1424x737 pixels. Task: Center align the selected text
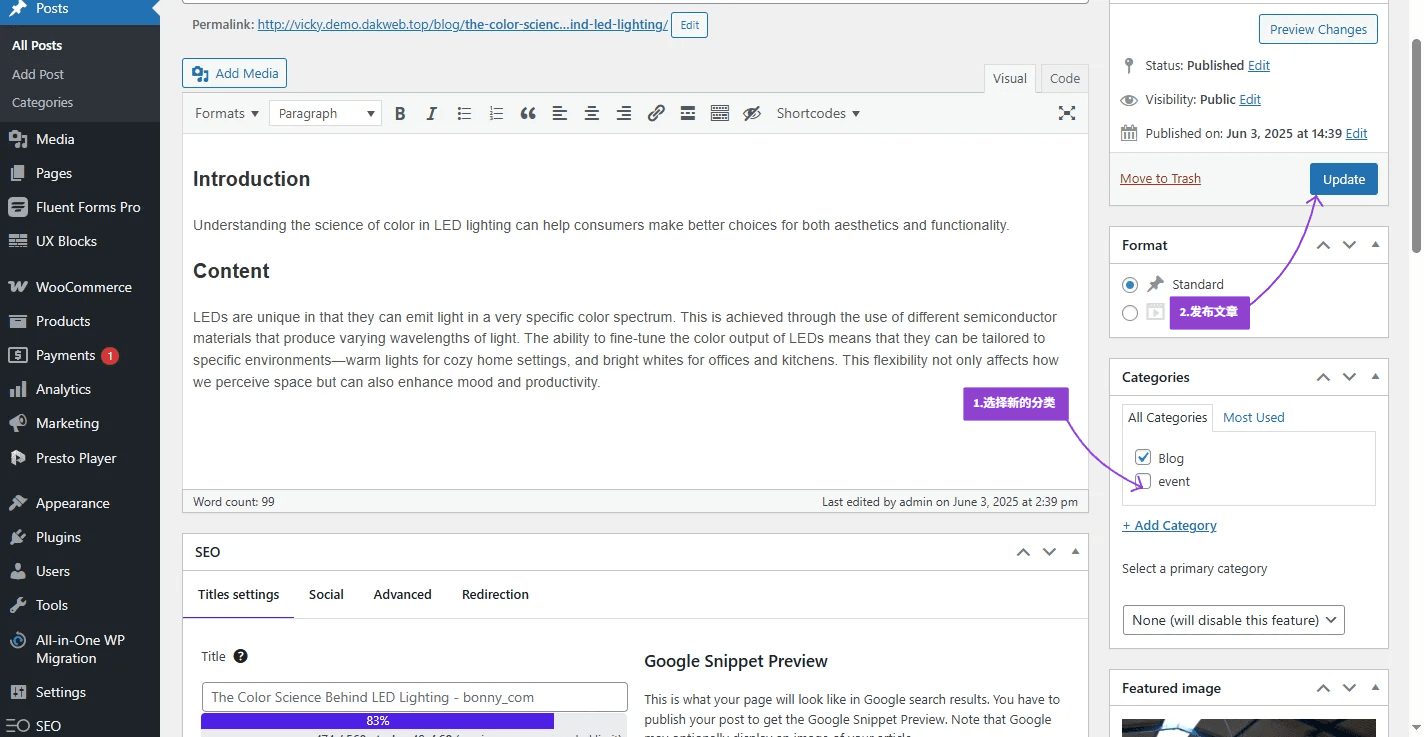[592, 114]
